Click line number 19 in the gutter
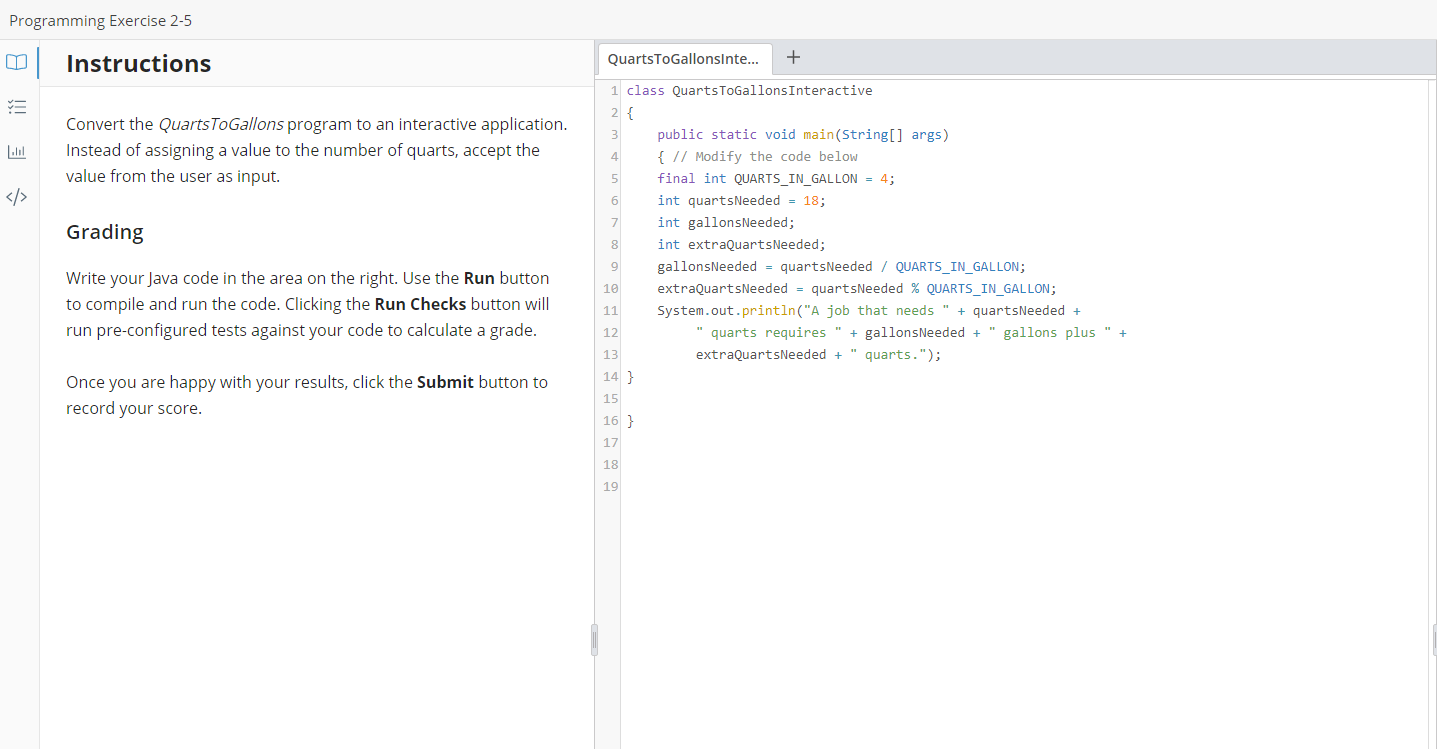Viewport: 1437px width, 749px height. click(x=609, y=487)
